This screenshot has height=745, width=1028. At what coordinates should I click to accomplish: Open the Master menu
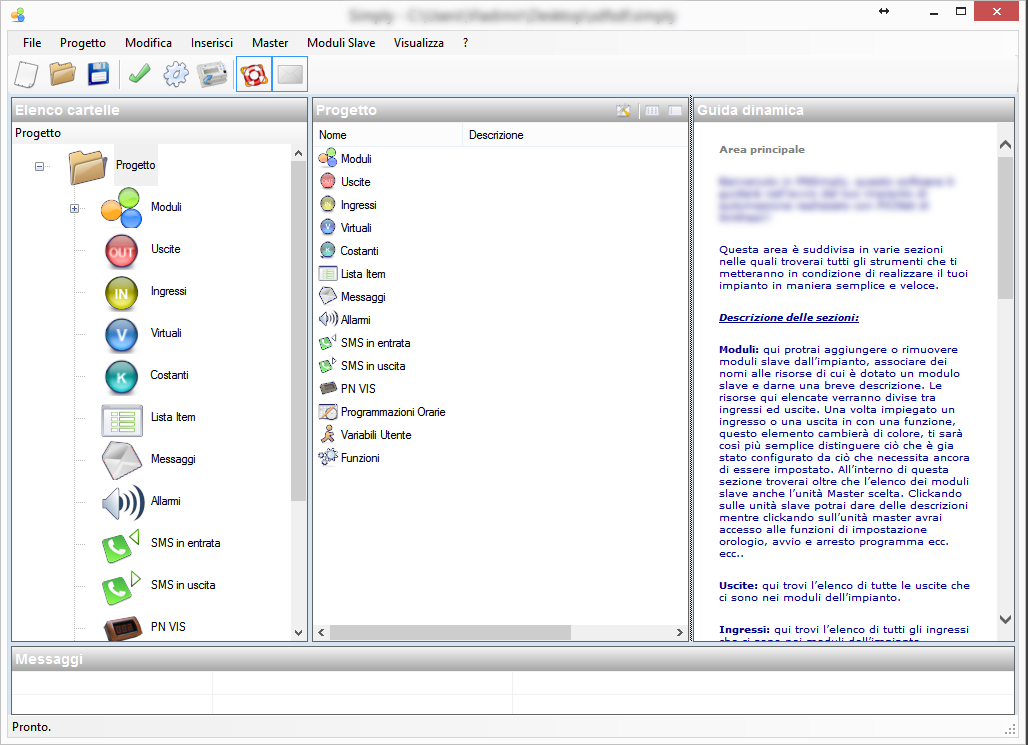coord(270,43)
